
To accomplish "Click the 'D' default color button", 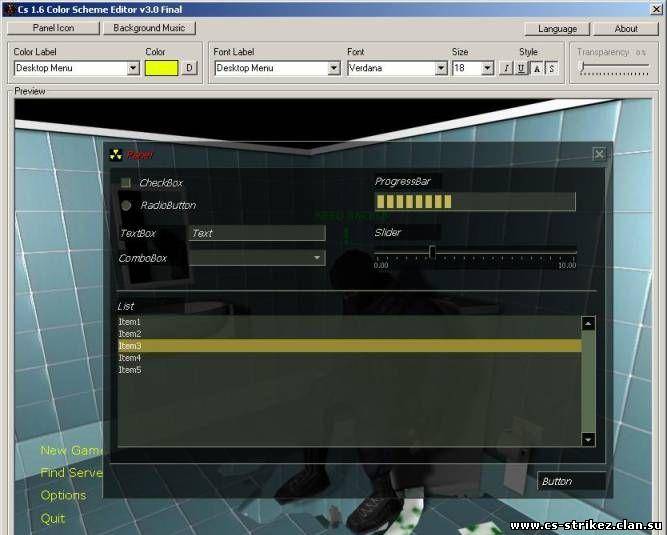I will (189, 68).
